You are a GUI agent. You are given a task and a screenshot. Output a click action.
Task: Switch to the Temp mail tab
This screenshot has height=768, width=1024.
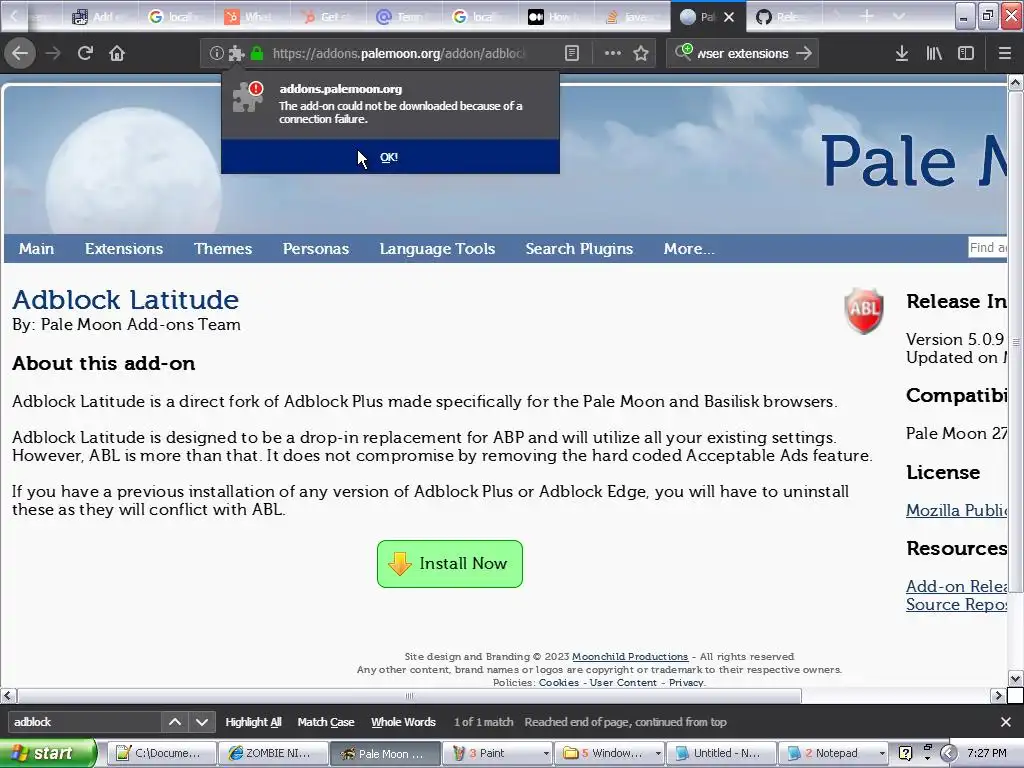404,17
